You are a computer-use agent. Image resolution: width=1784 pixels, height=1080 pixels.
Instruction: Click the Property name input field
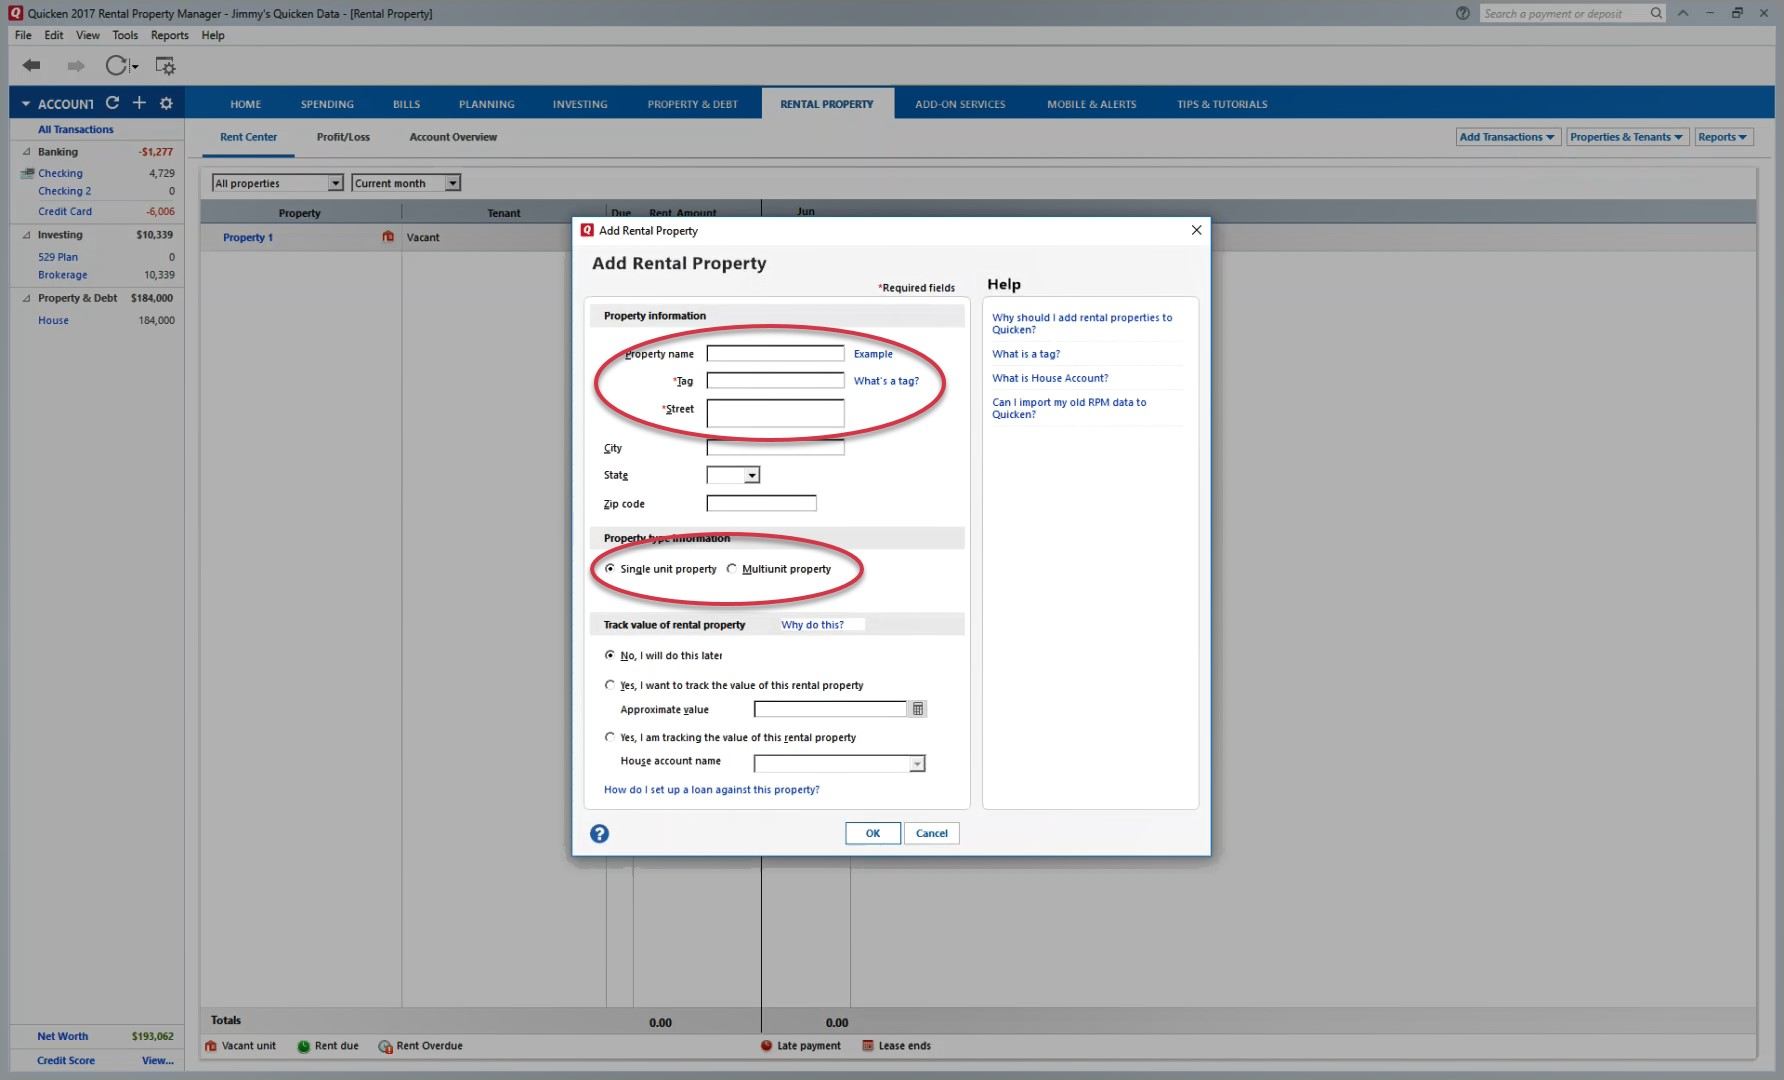[775, 354]
